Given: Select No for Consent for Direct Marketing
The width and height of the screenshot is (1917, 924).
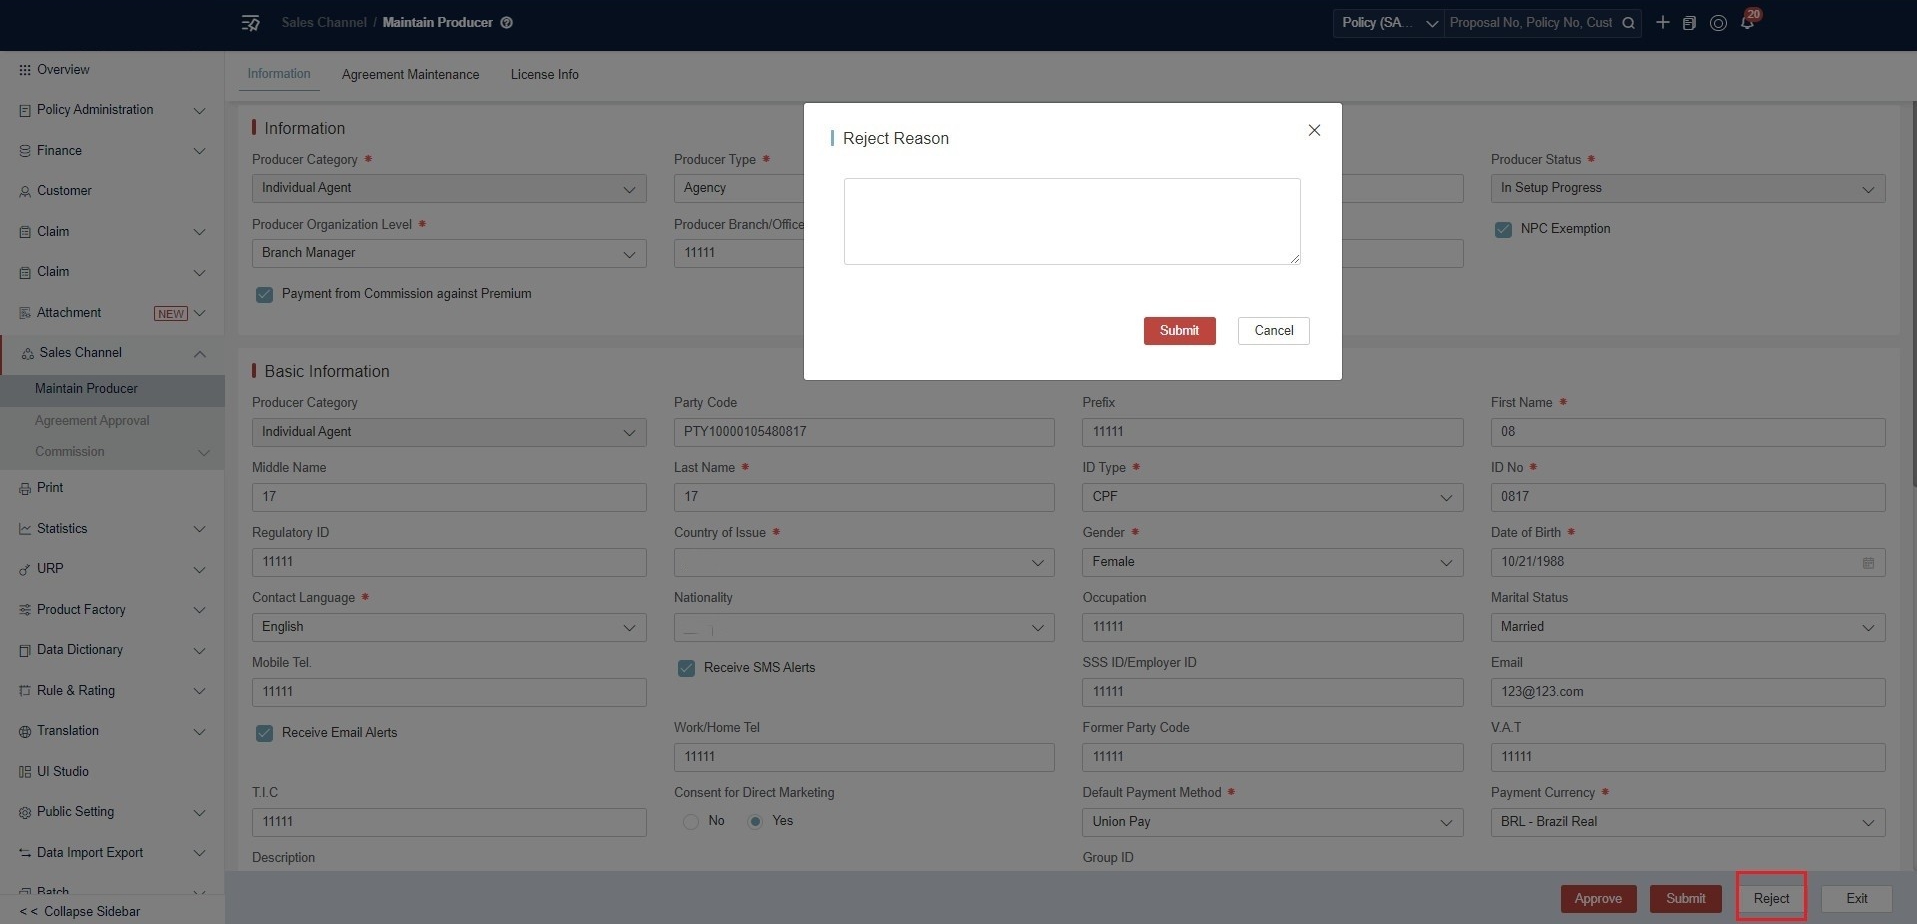Looking at the screenshot, I should [691, 821].
